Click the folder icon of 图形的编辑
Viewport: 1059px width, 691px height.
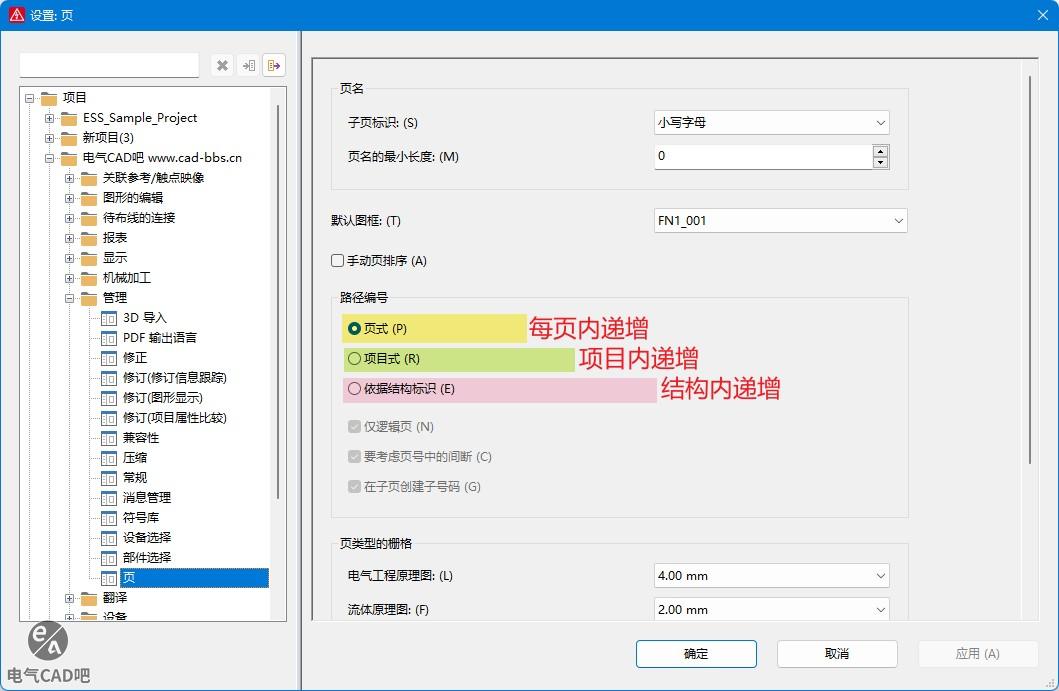89,199
